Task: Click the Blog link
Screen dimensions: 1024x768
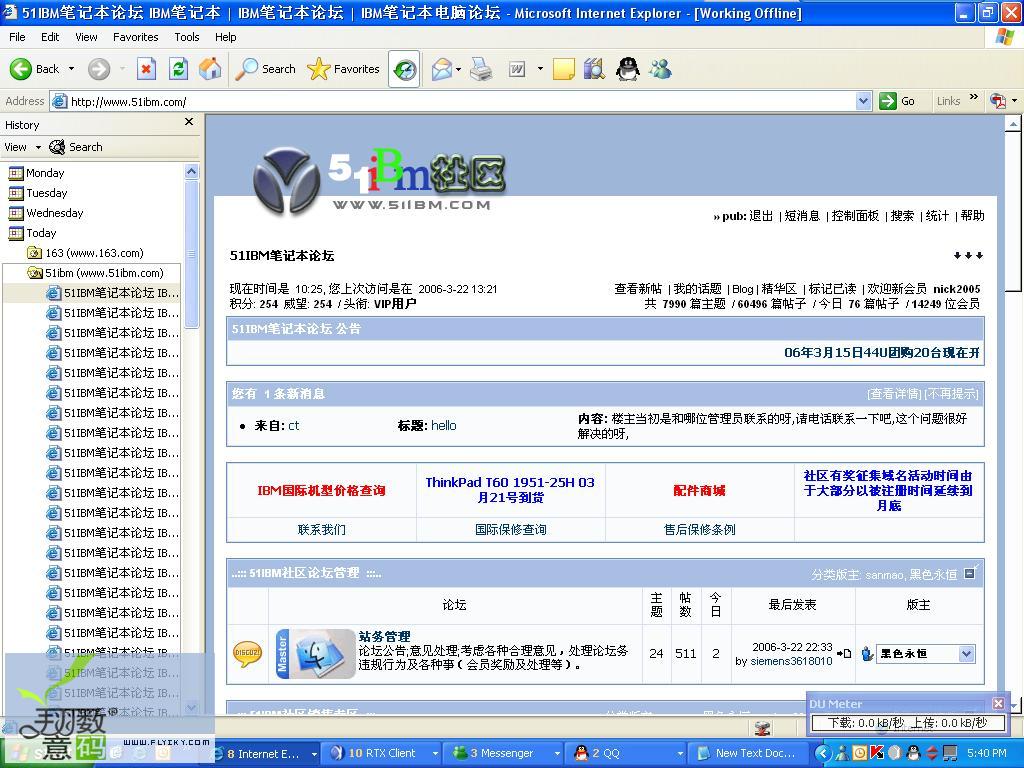Action: (743, 289)
